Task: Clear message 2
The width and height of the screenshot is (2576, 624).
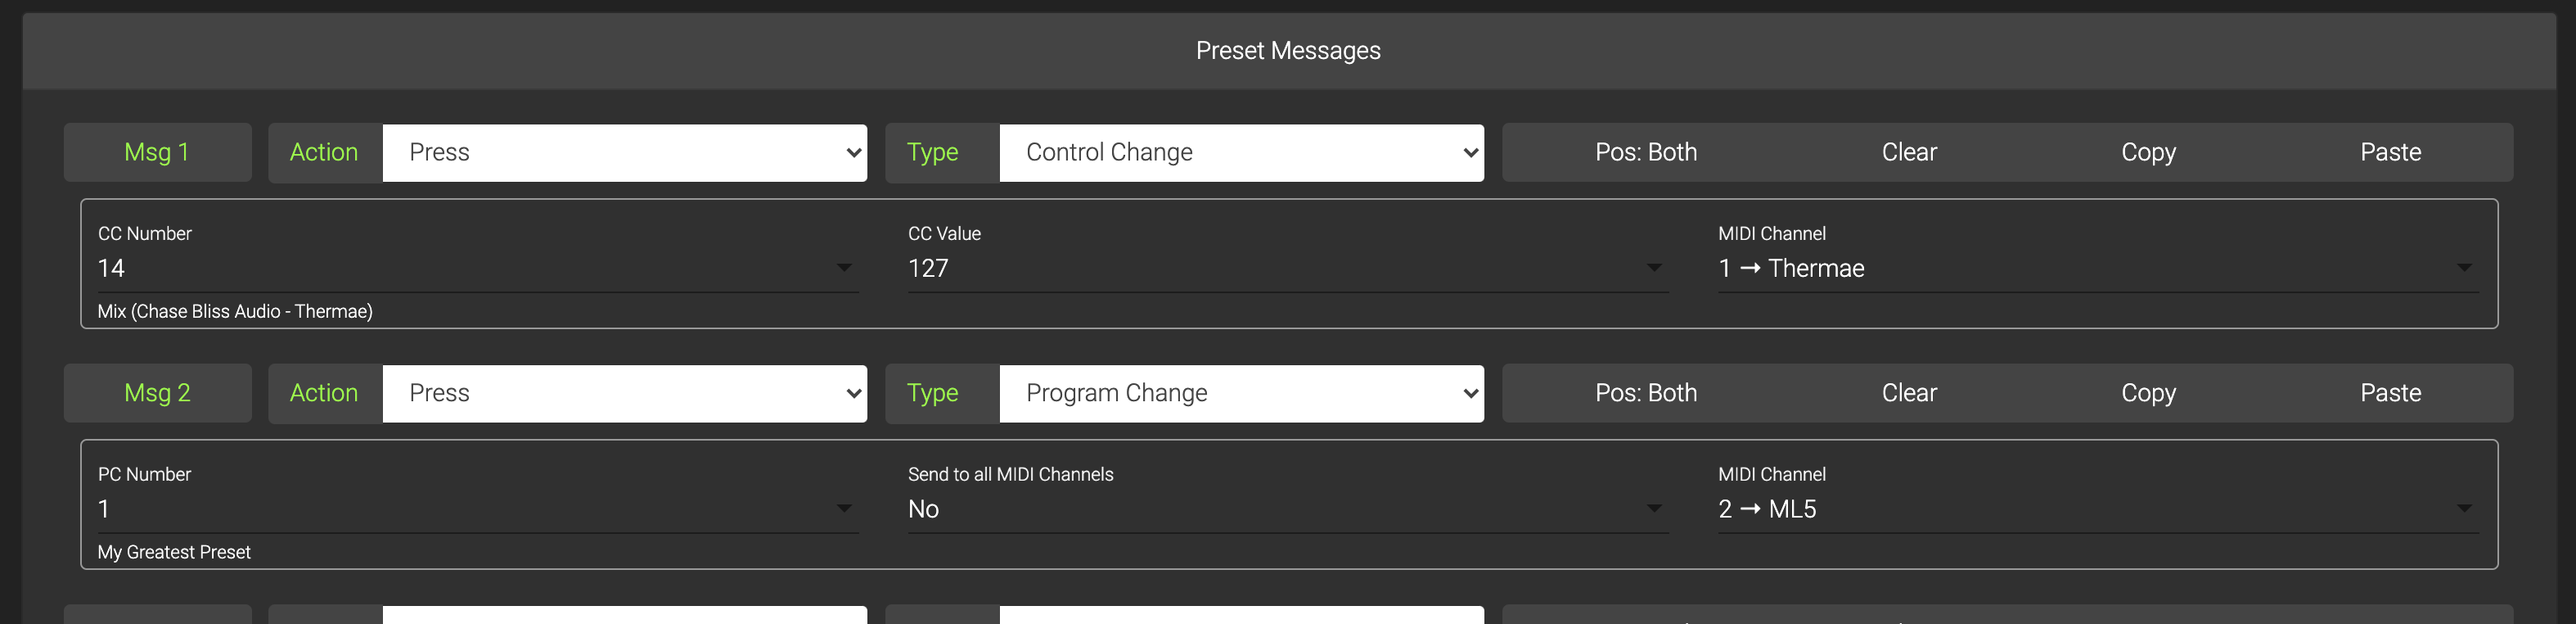Action: pos(1908,393)
